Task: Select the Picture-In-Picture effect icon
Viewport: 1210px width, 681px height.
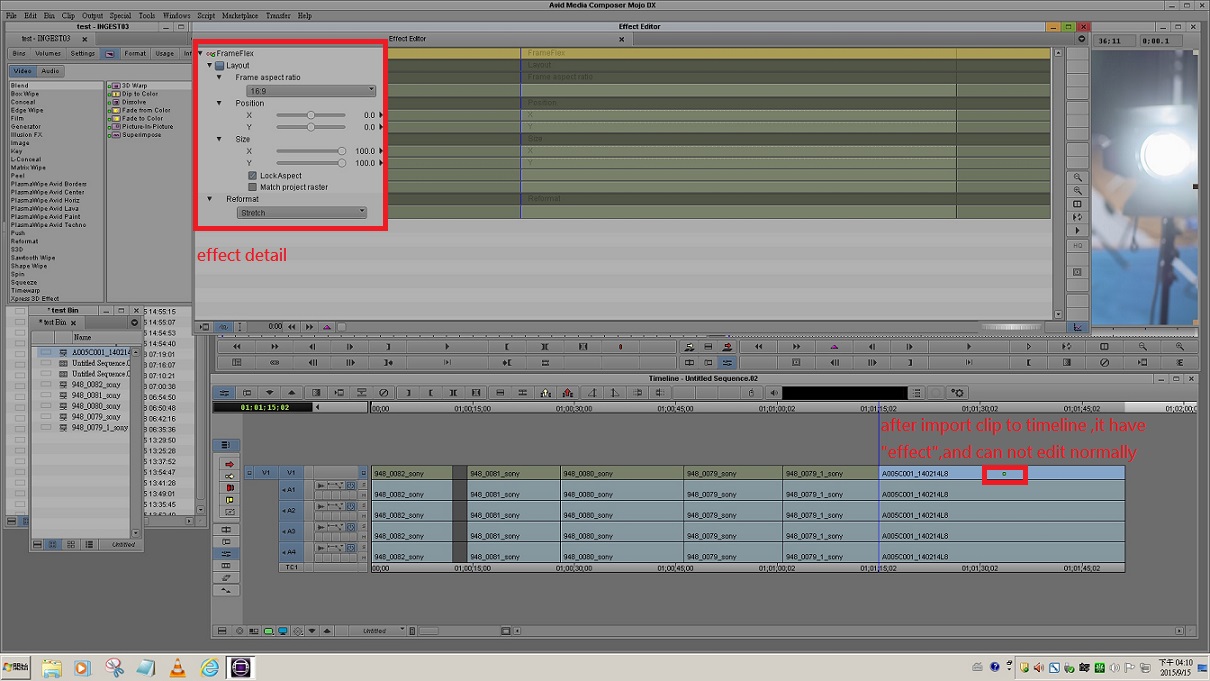Action: [x=114, y=127]
